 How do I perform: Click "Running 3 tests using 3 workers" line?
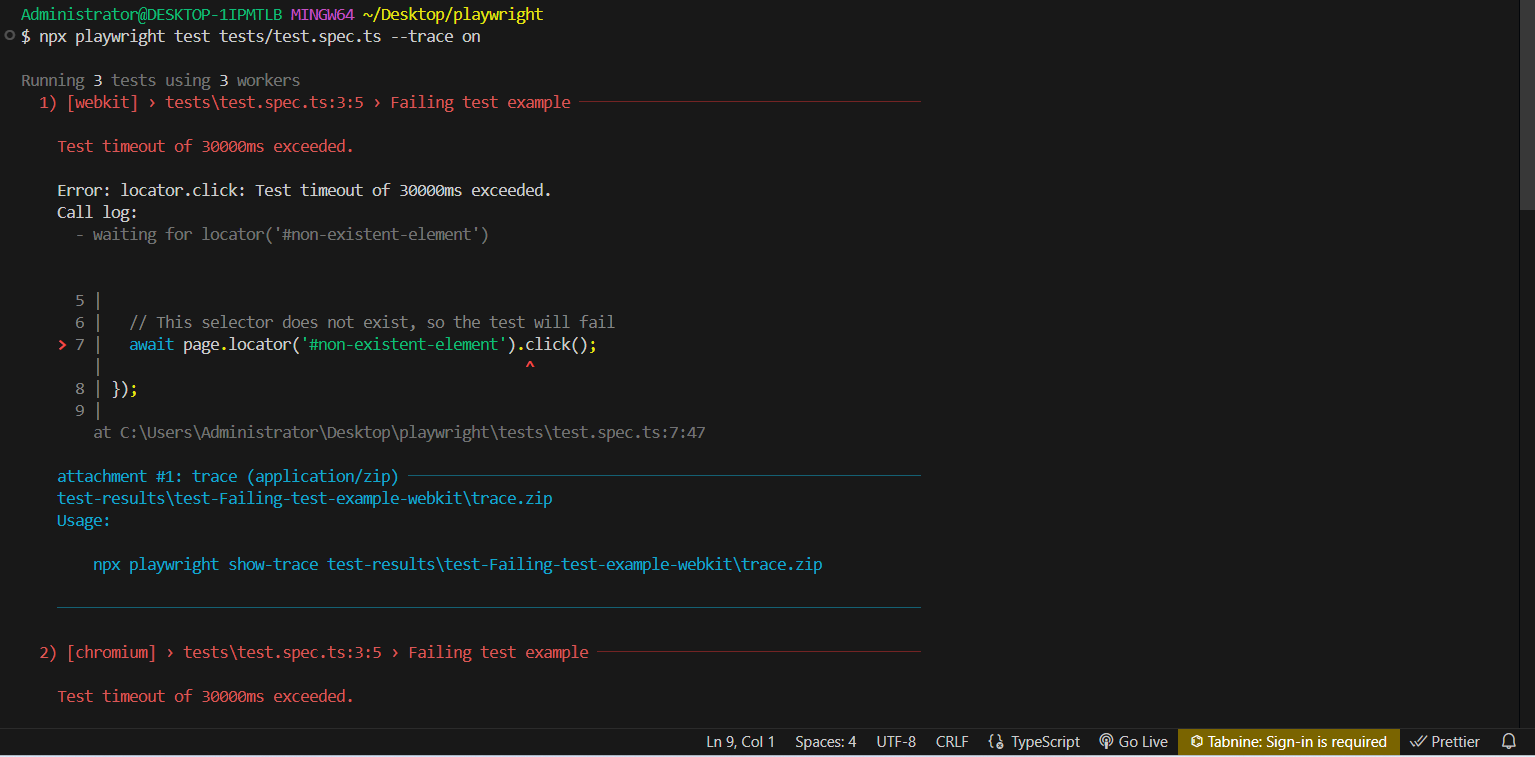point(160,80)
